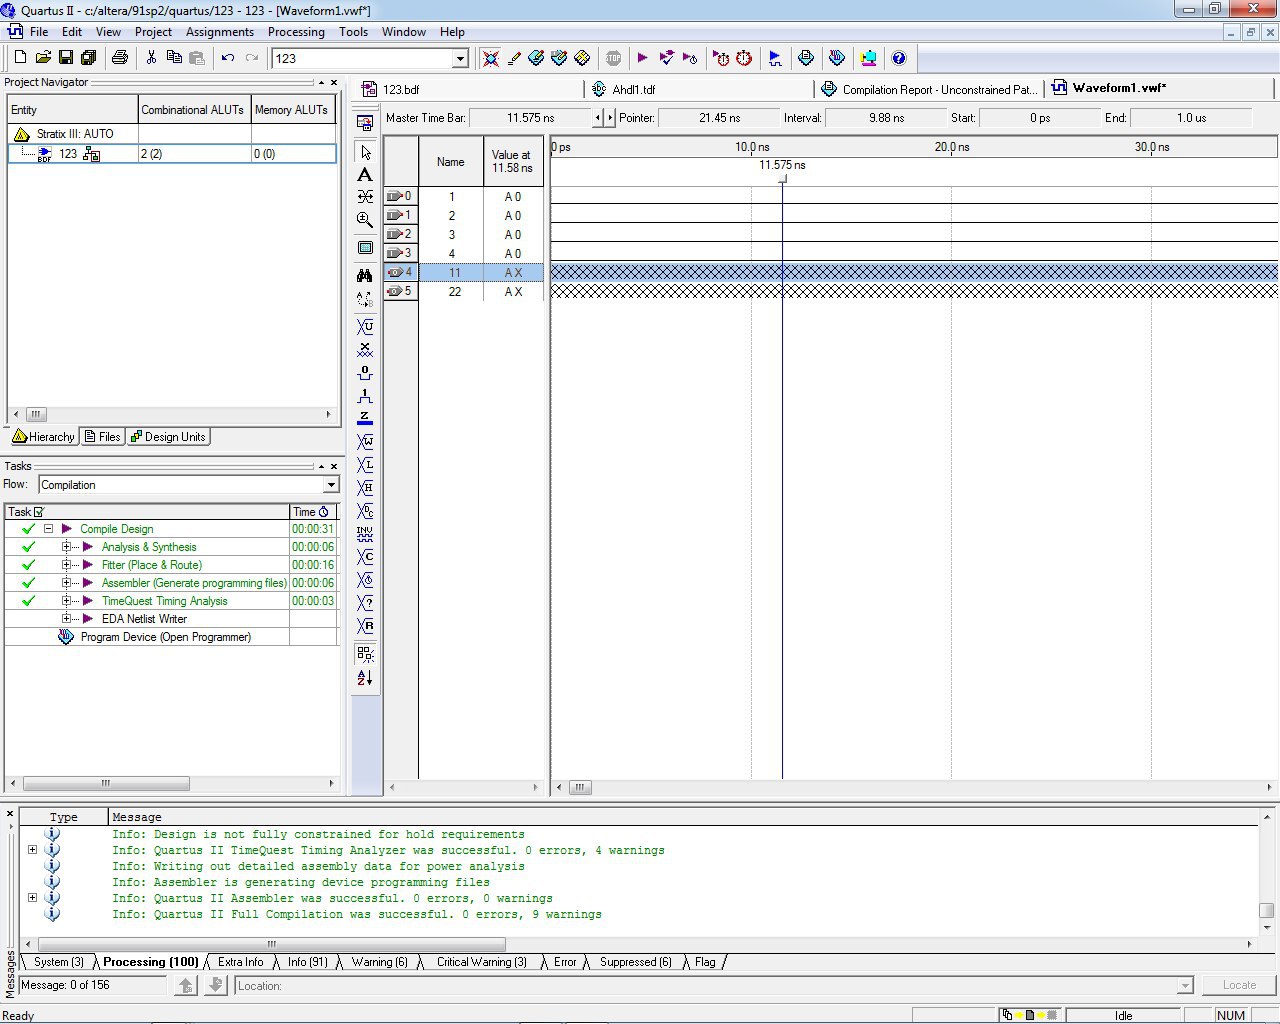Viewport: 1280px width, 1024px height.
Task: Open the Processing menu
Action: (x=296, y=32)
